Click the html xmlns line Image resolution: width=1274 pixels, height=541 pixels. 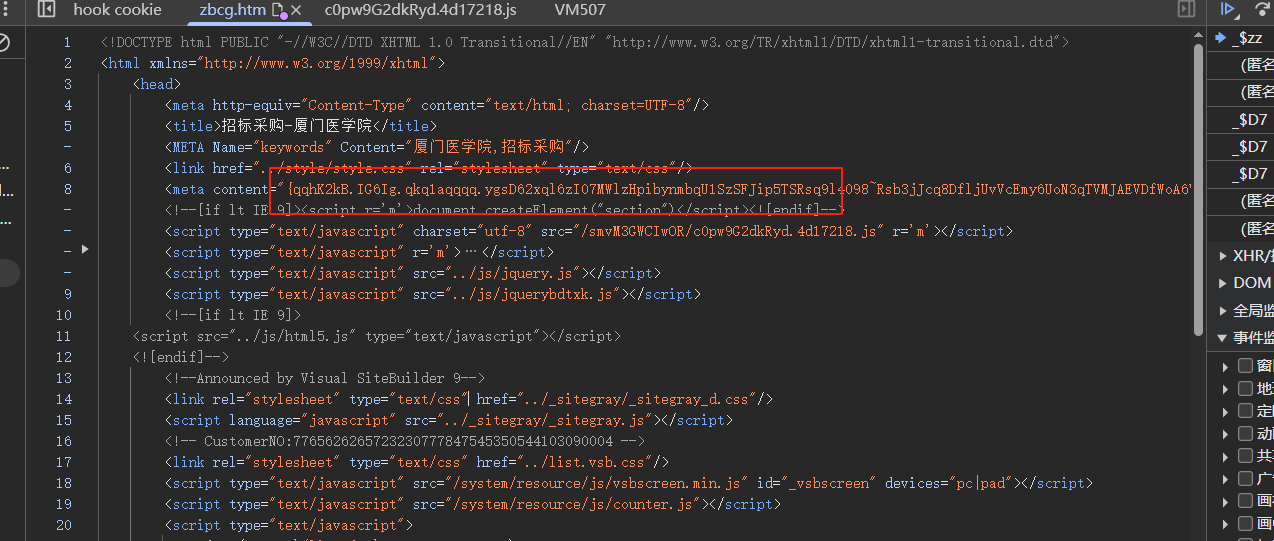(x=273, y=63)
